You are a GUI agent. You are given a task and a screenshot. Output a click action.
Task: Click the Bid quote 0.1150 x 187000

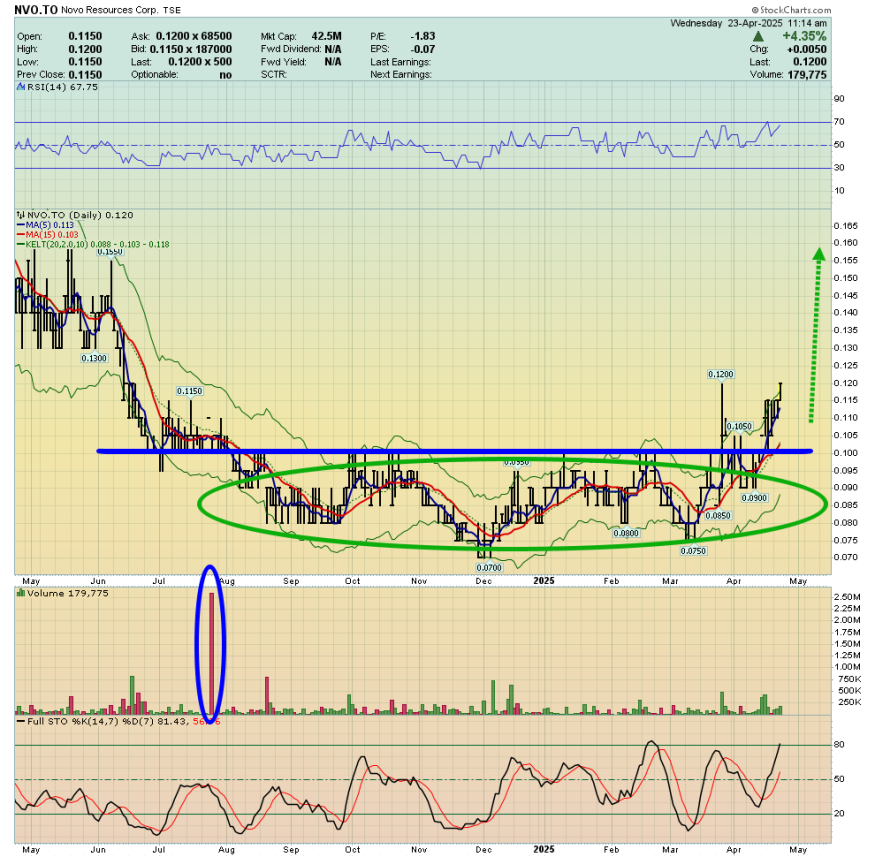tap(191, 49)
